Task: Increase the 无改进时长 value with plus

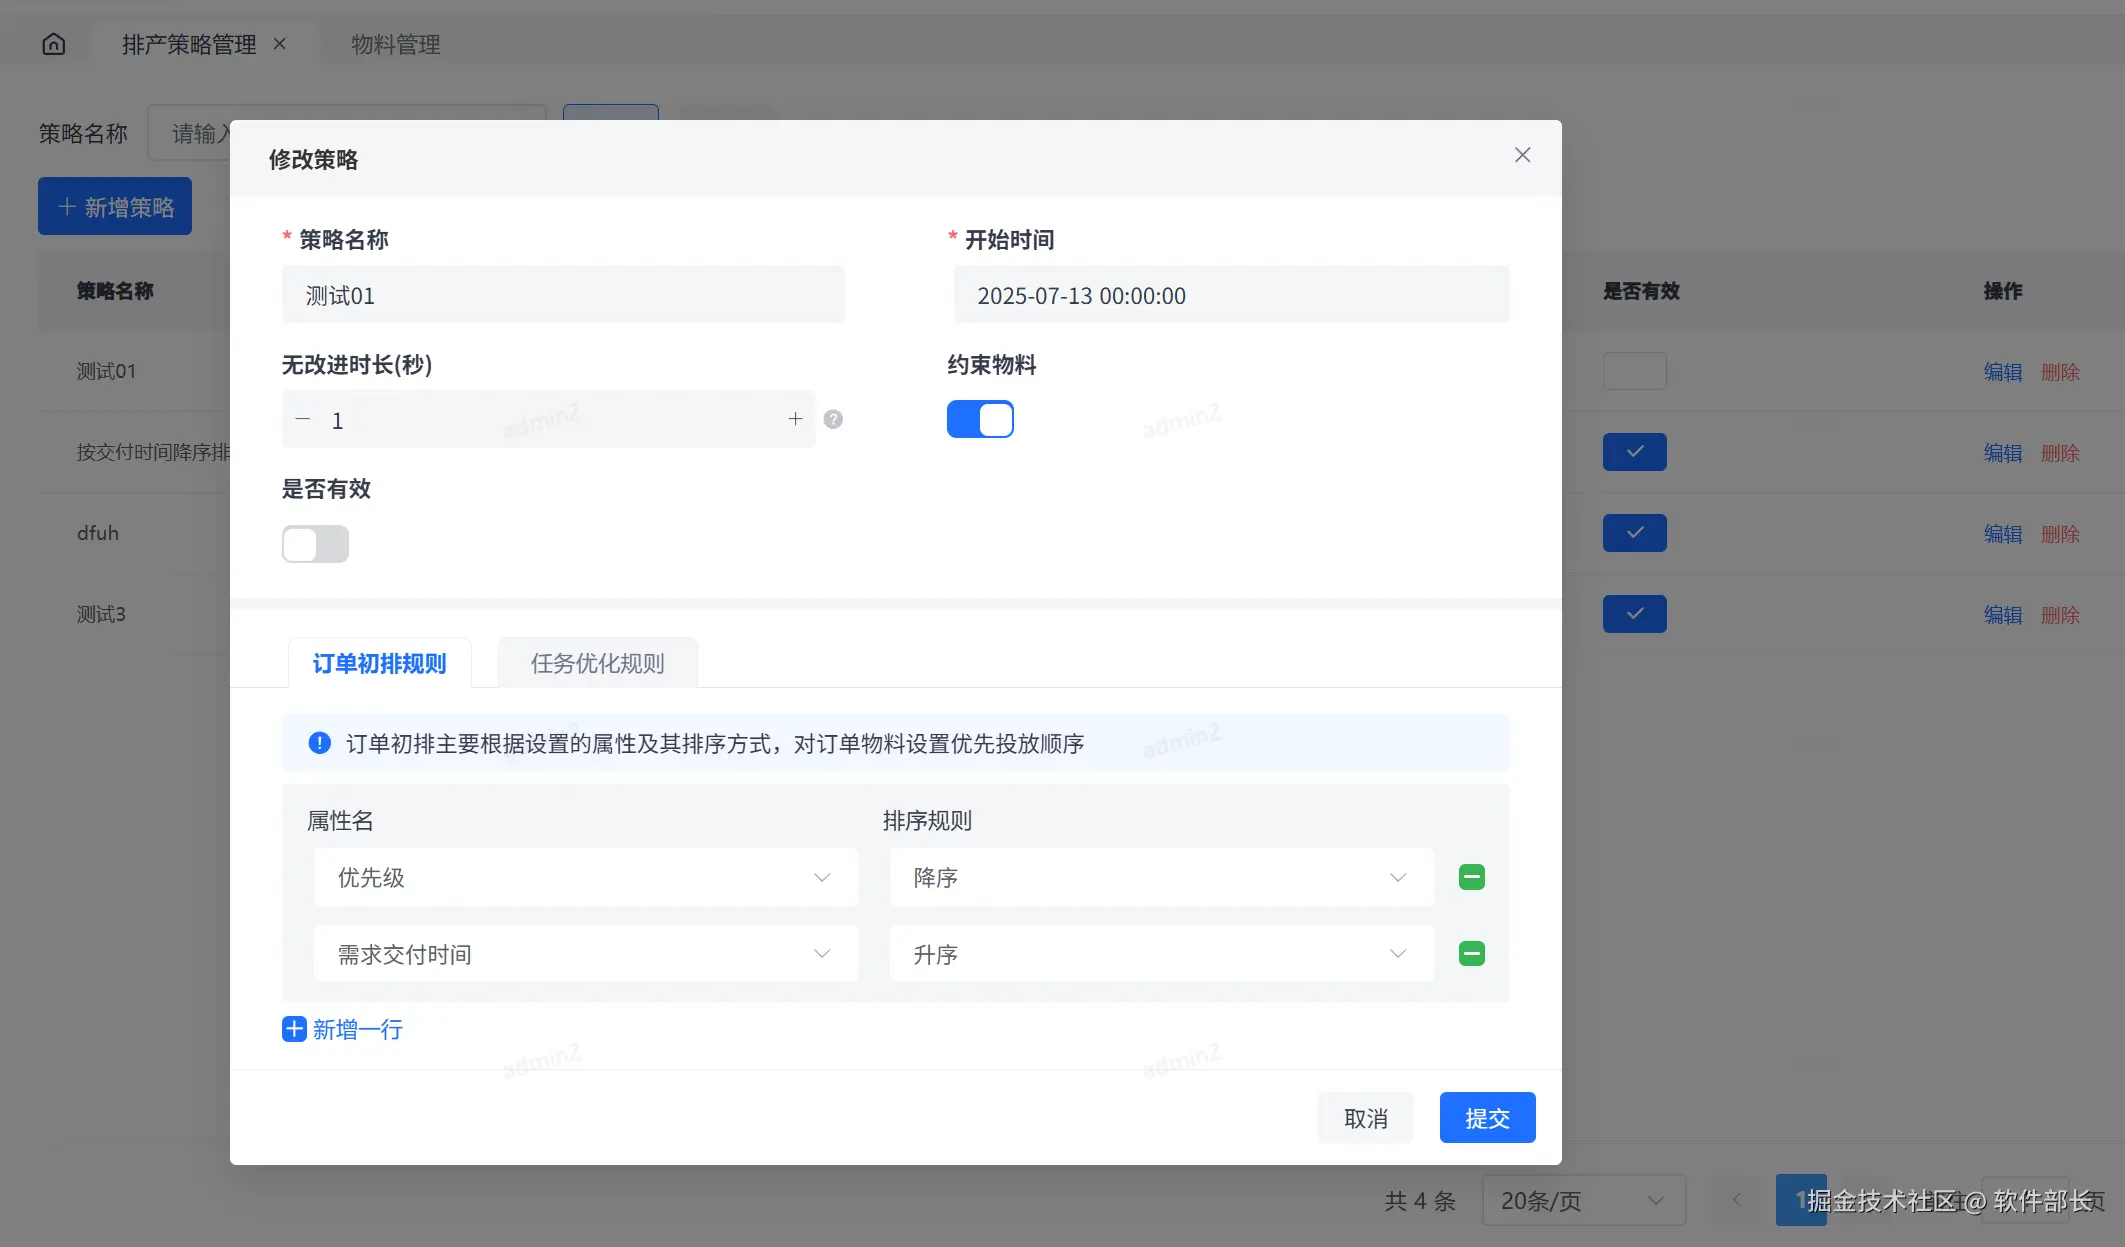Action: [795, 419]
